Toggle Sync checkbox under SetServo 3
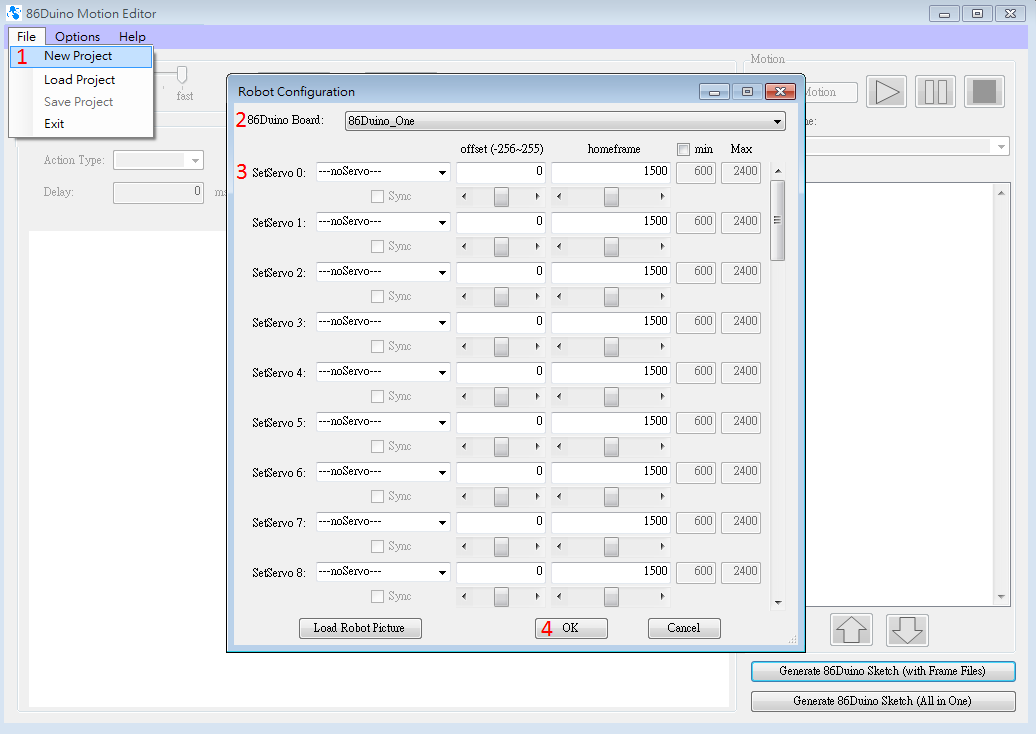This screenshot has height=734, width=1036. click(x=377, y=346)
